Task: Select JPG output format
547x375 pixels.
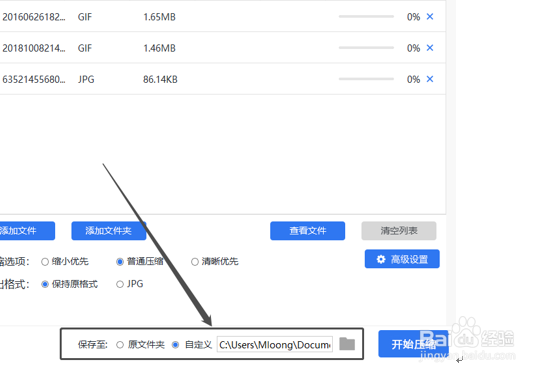Action: pos(120,284)
